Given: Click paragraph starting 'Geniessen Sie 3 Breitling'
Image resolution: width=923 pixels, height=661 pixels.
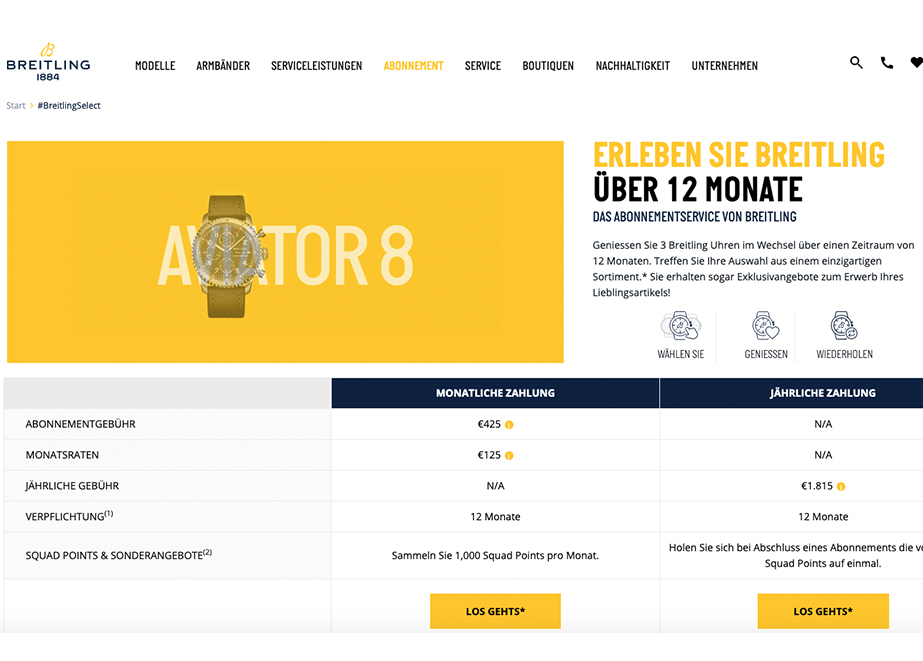Looking at the screenshot, I should click(x=753, y=268).
